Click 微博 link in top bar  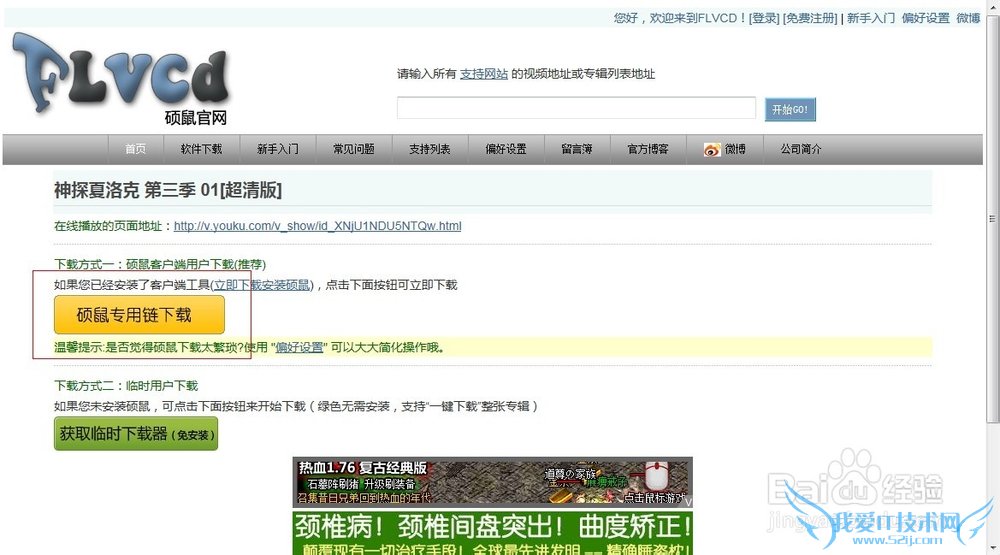pos(968,18)
